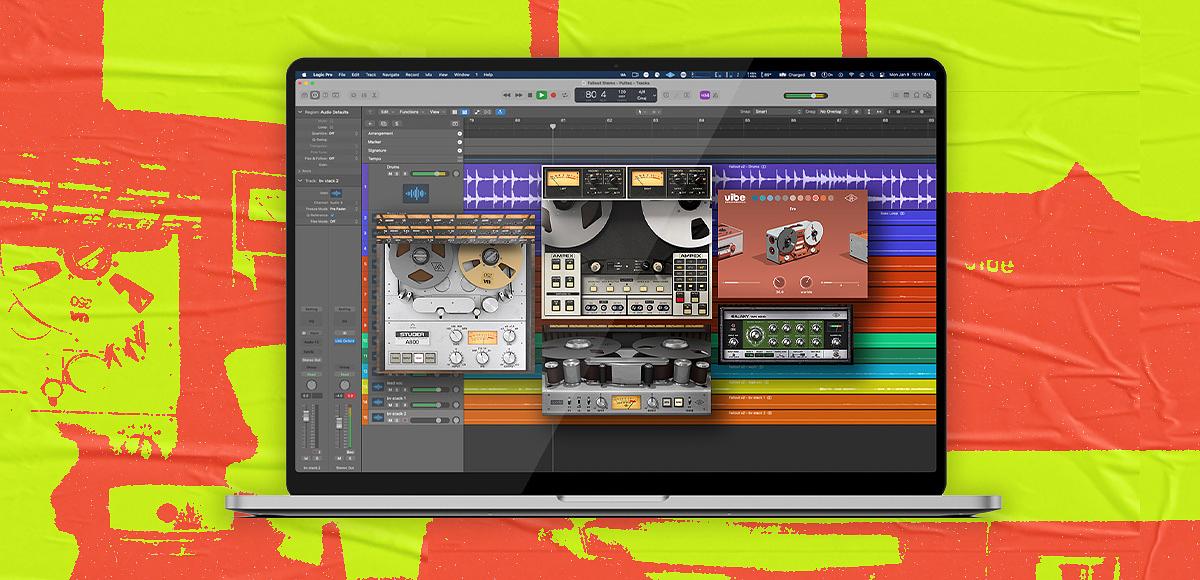This screenshot has height=580, width=1200.
Task: Expand the More section in Region inspector
Action: [x=299, y=171]
